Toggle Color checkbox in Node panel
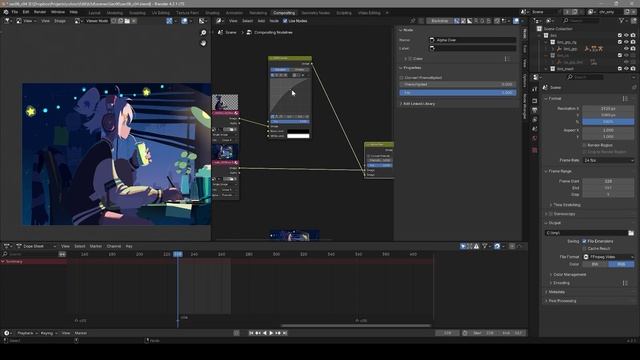 click(x=410, y=59)
